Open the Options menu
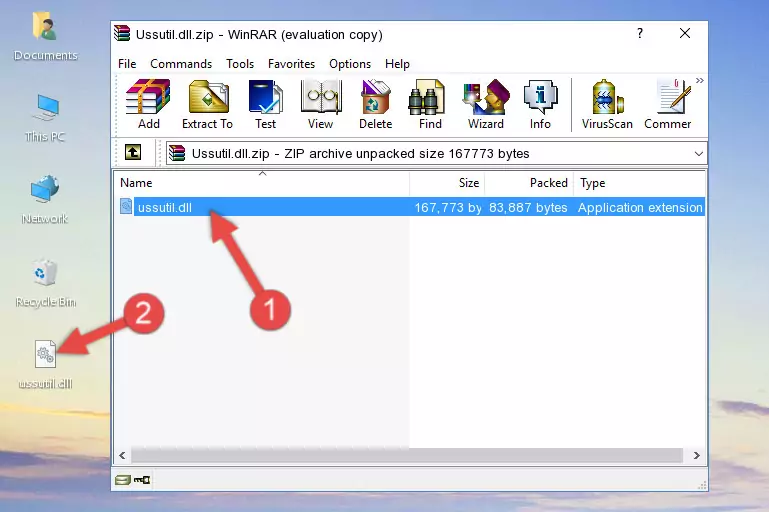The image size is (769, 512). [x=350, y=64]
